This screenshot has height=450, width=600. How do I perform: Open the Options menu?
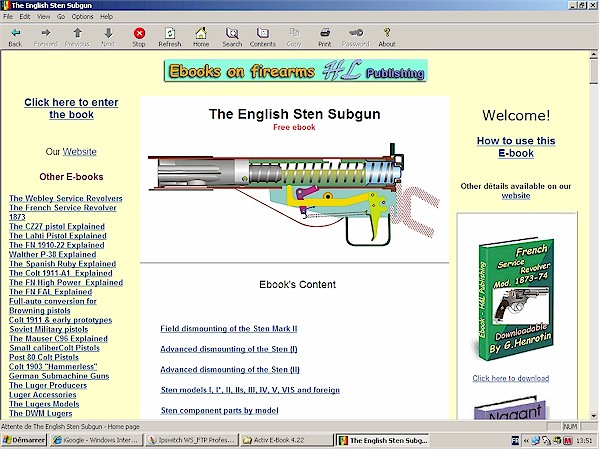tap(82, 16)
